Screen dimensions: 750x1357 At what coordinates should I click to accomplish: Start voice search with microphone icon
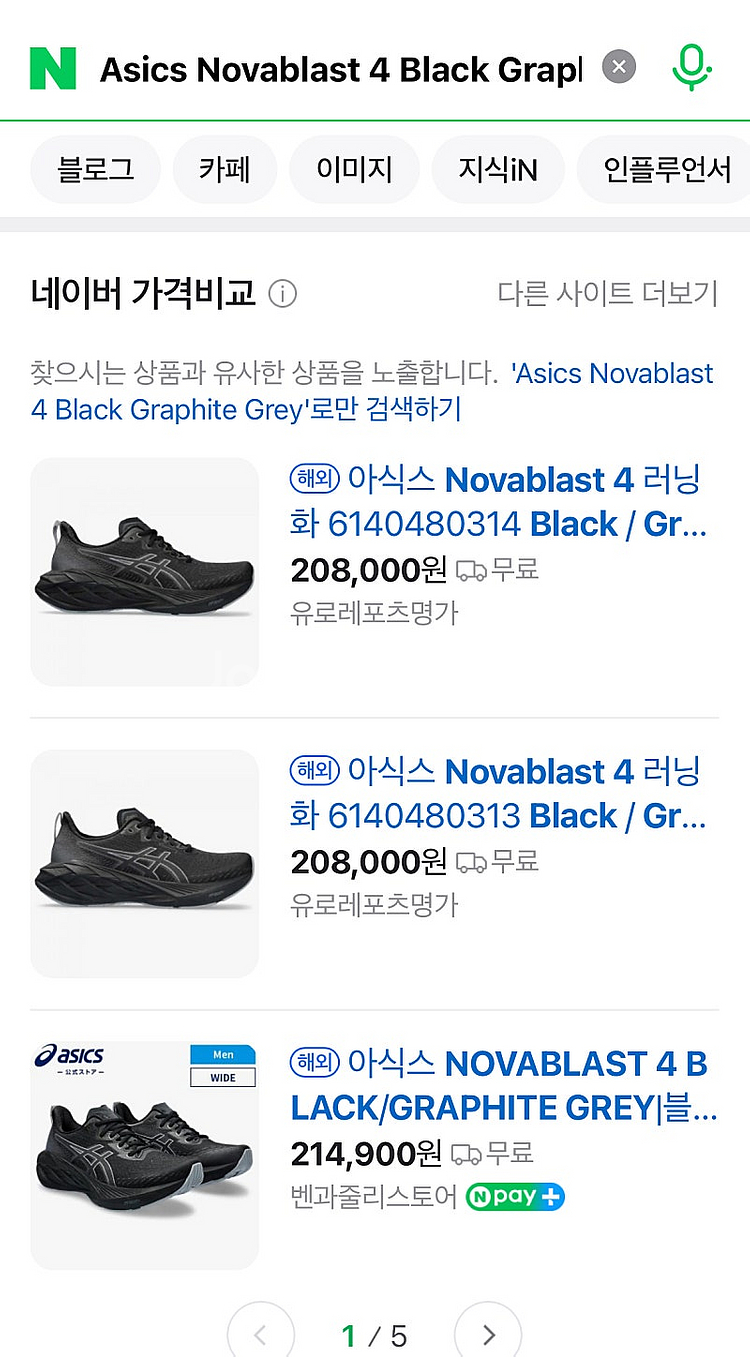click(x=691, y=68)
